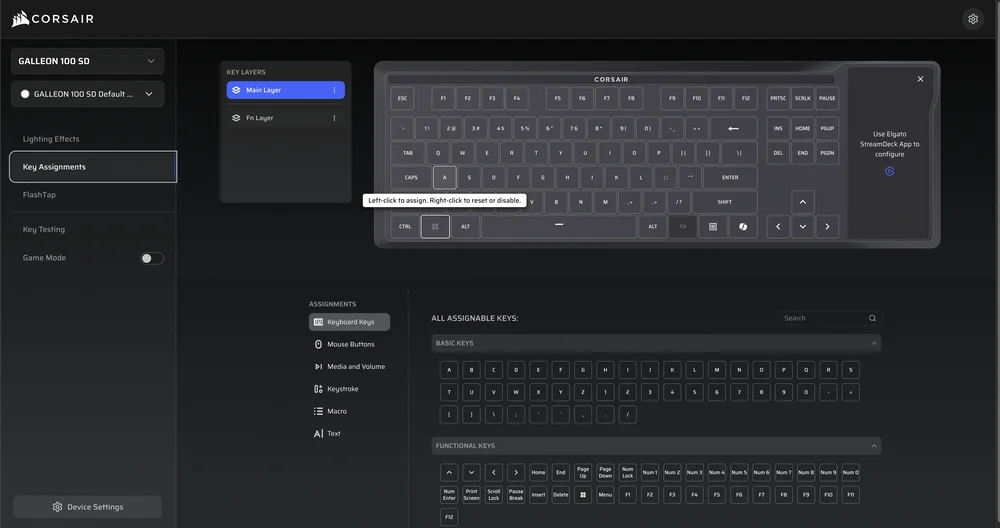The height and width of the screenshot is (528, 1000).
Task: Click the assignable keys Search field
Action: point(822,318)
